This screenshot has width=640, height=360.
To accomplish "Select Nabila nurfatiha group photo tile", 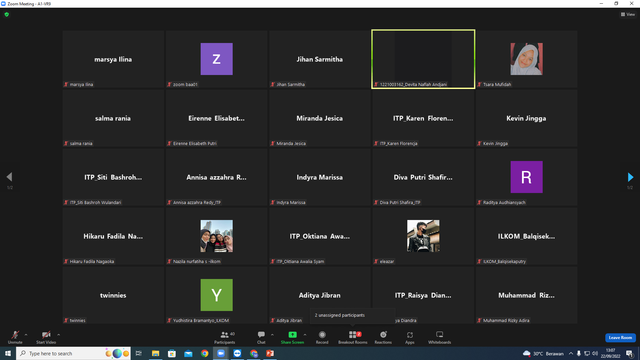I will (217, 236).
